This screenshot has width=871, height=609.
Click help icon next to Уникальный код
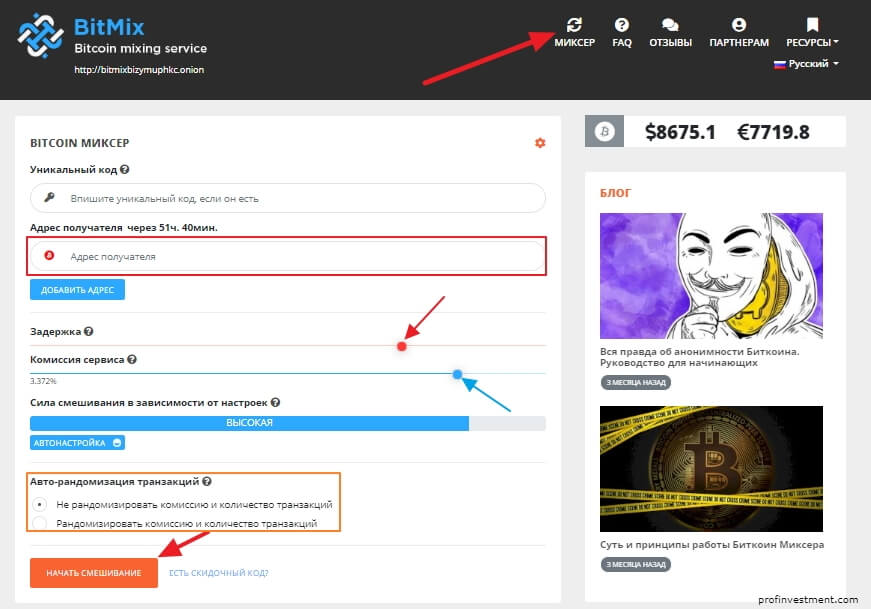[x=125, y=170]
